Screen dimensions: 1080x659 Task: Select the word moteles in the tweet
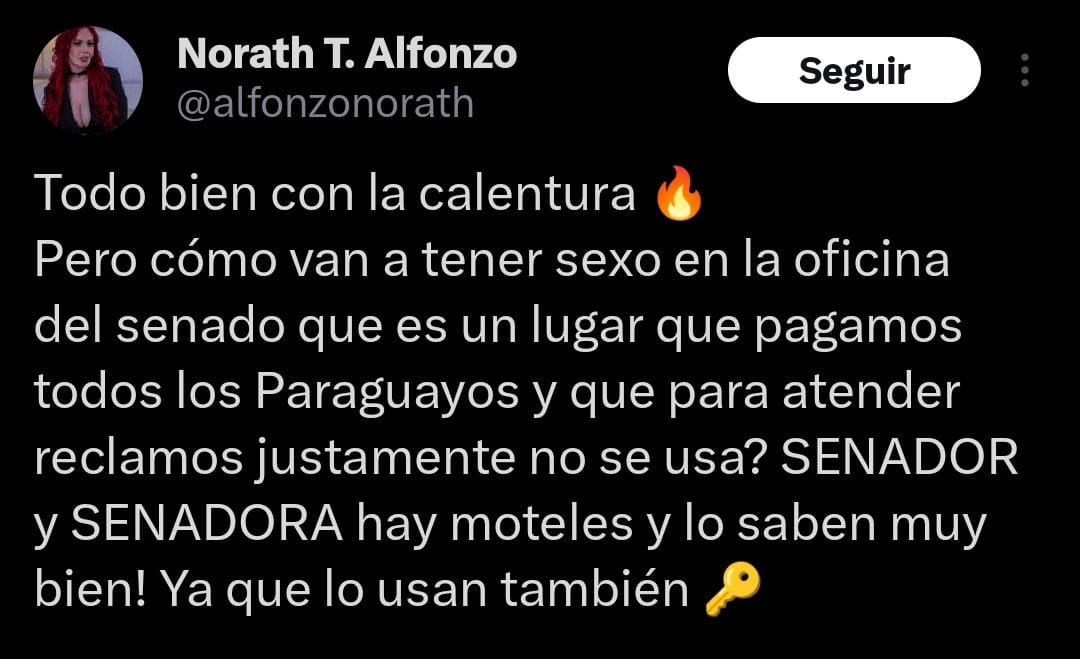coord(541,523)
